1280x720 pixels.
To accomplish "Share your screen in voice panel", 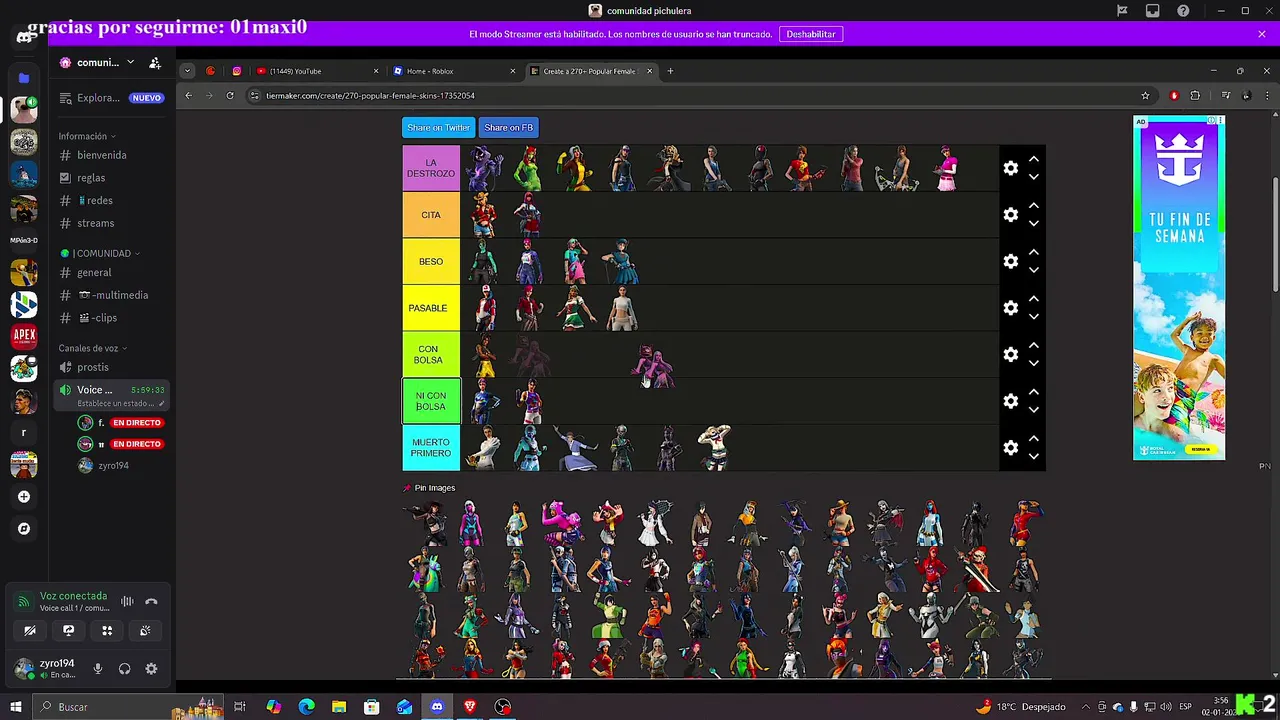I will 68,630.
